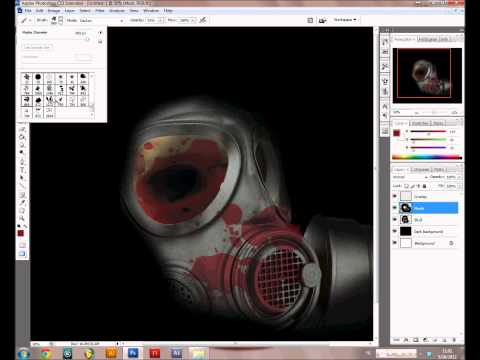Hide the Dark background layer

pos(395,231)
